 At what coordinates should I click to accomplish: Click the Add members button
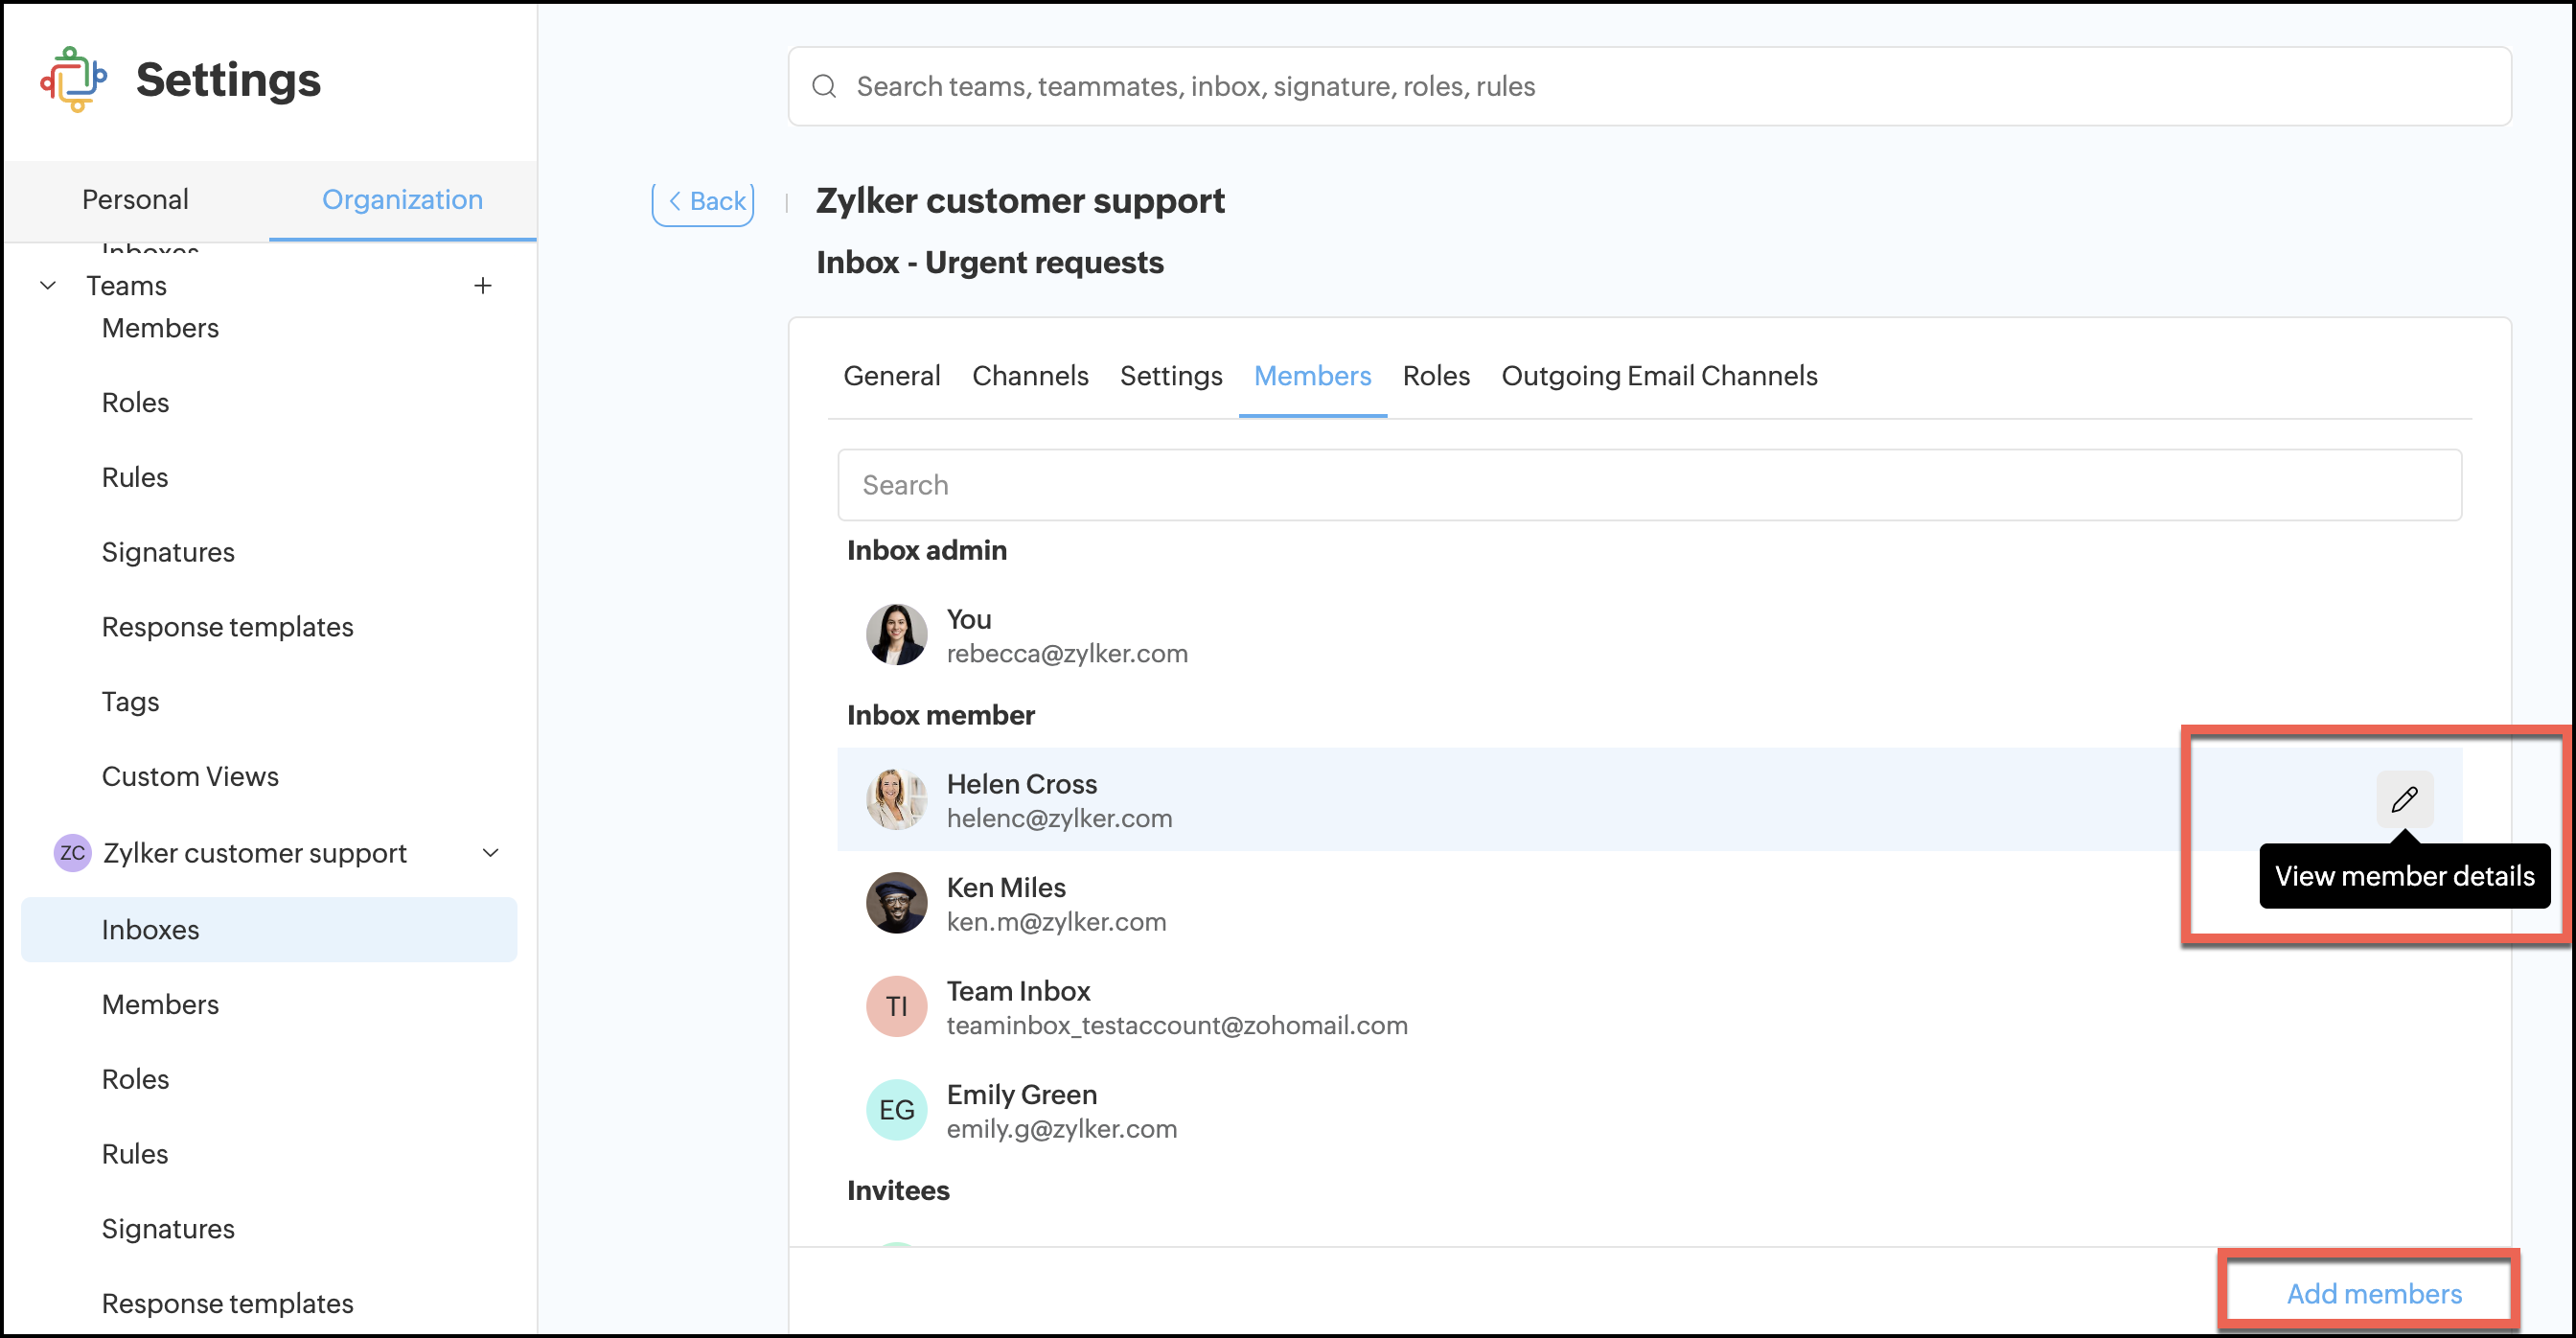(x=2374, y=1293)
